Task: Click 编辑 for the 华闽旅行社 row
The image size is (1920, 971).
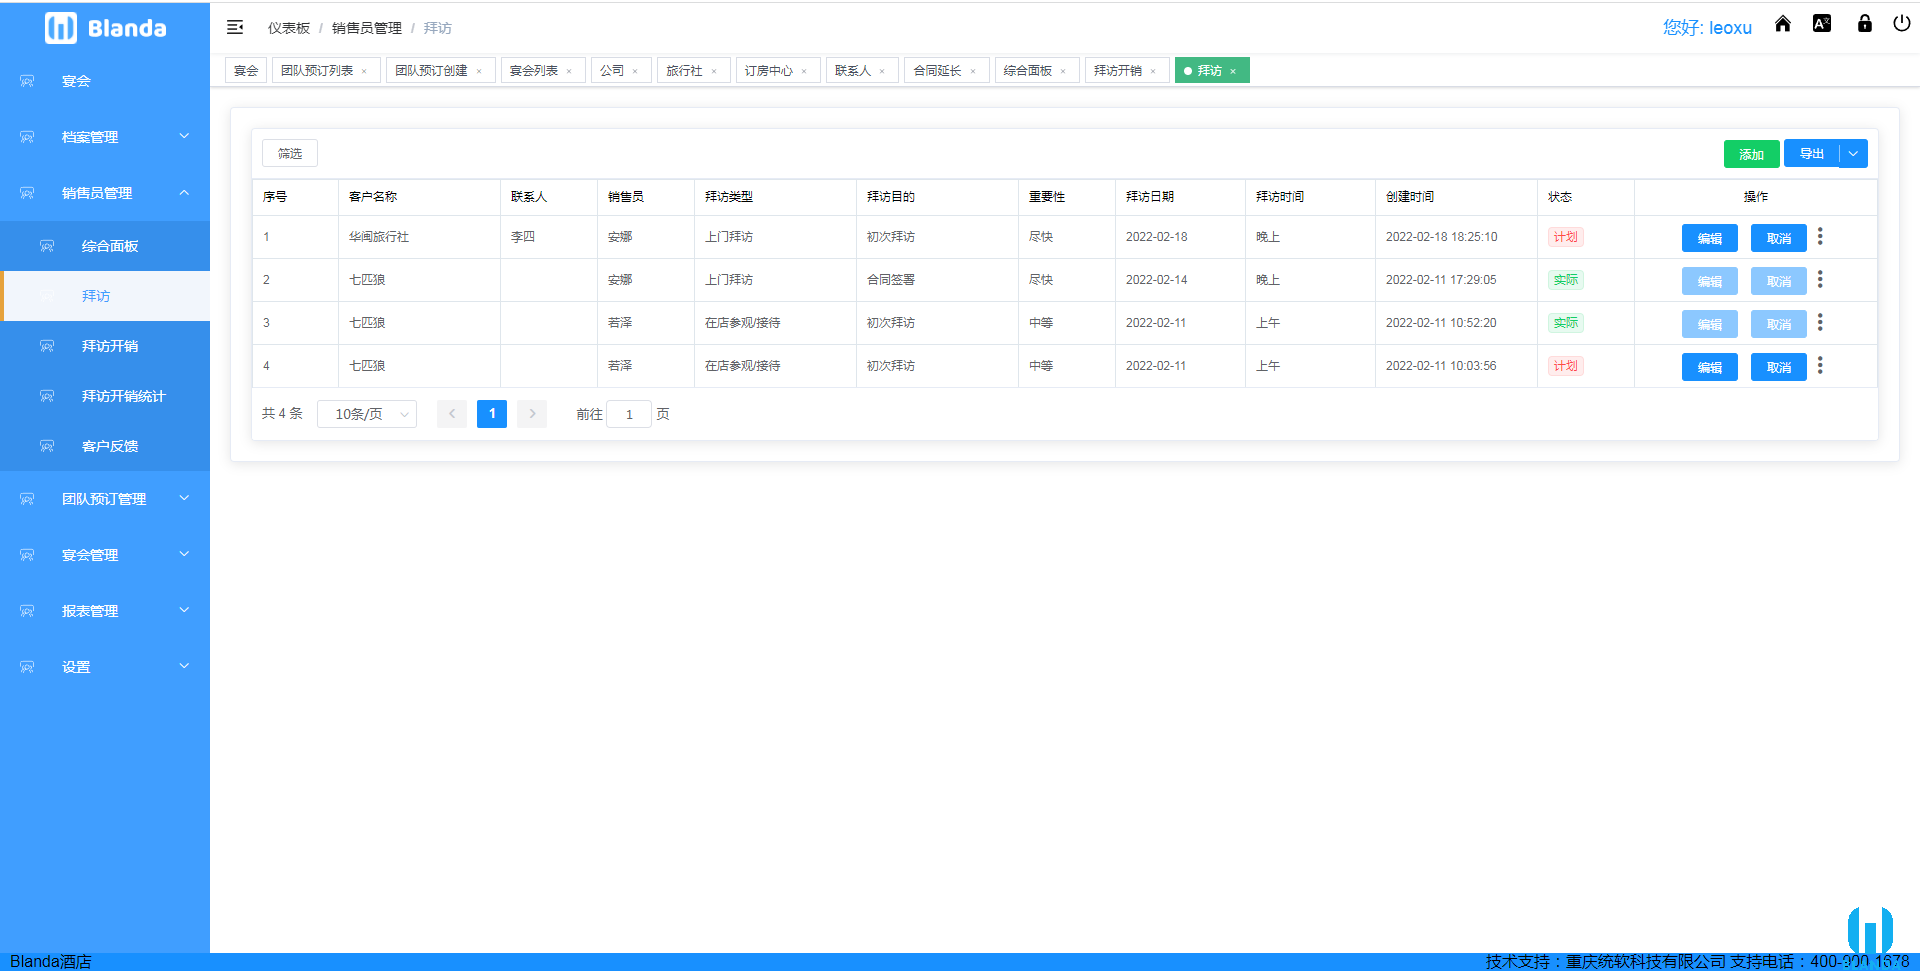Action: coord(1709,238)
